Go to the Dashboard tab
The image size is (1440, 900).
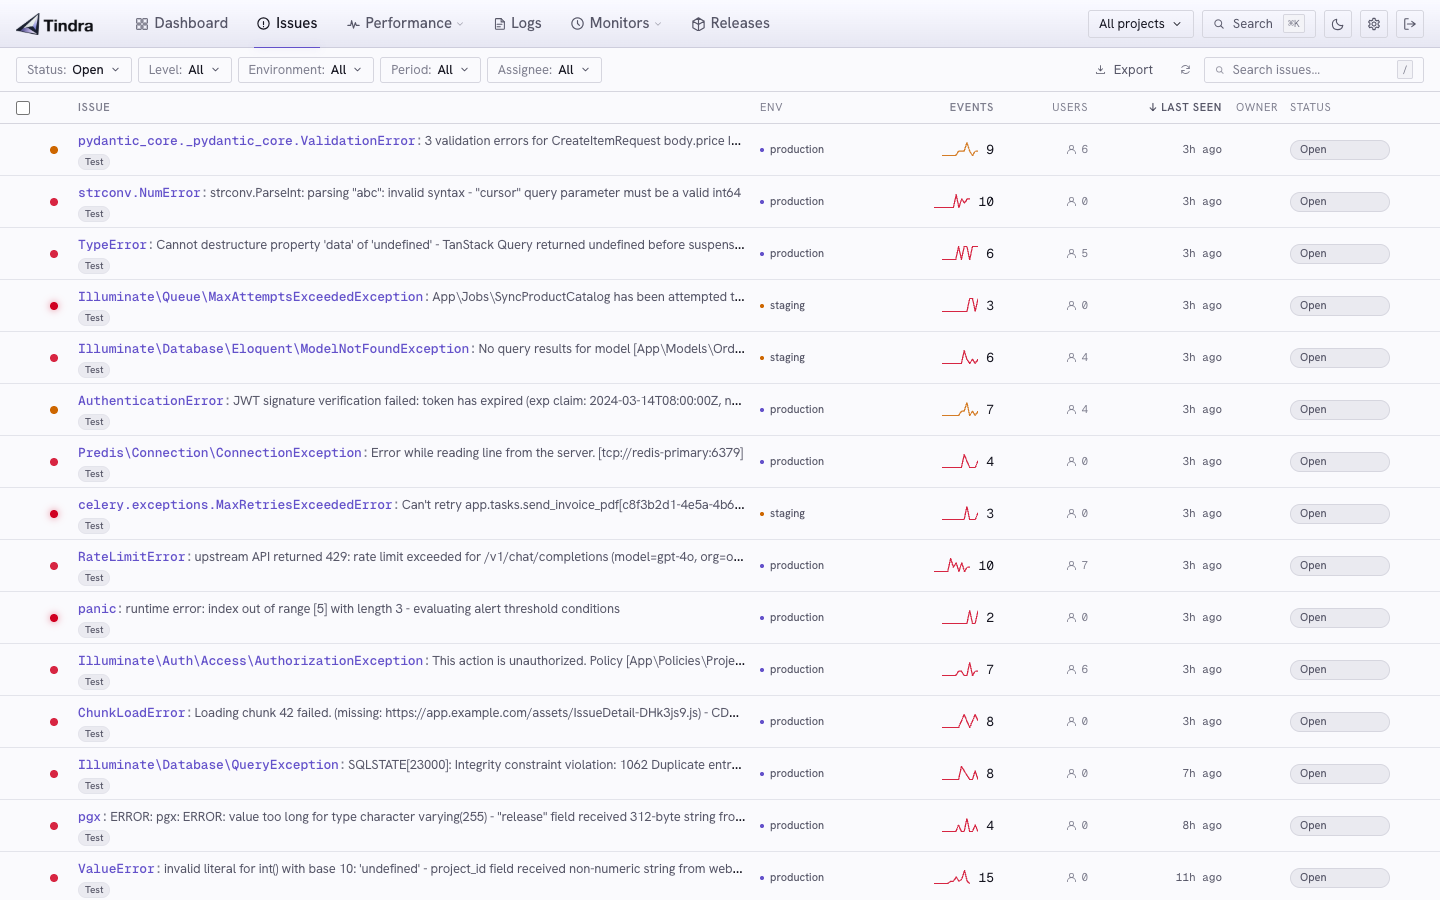click(182, 23)
